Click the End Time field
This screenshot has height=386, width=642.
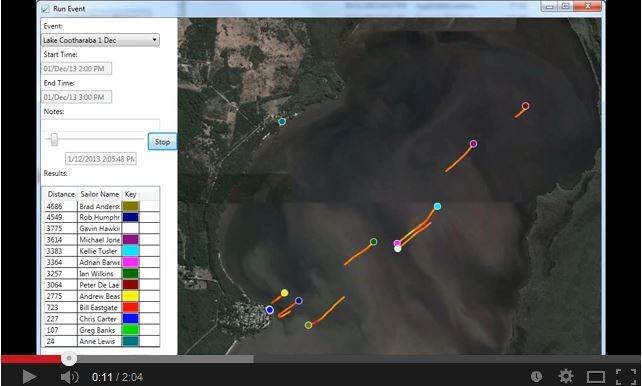point(77,97)
